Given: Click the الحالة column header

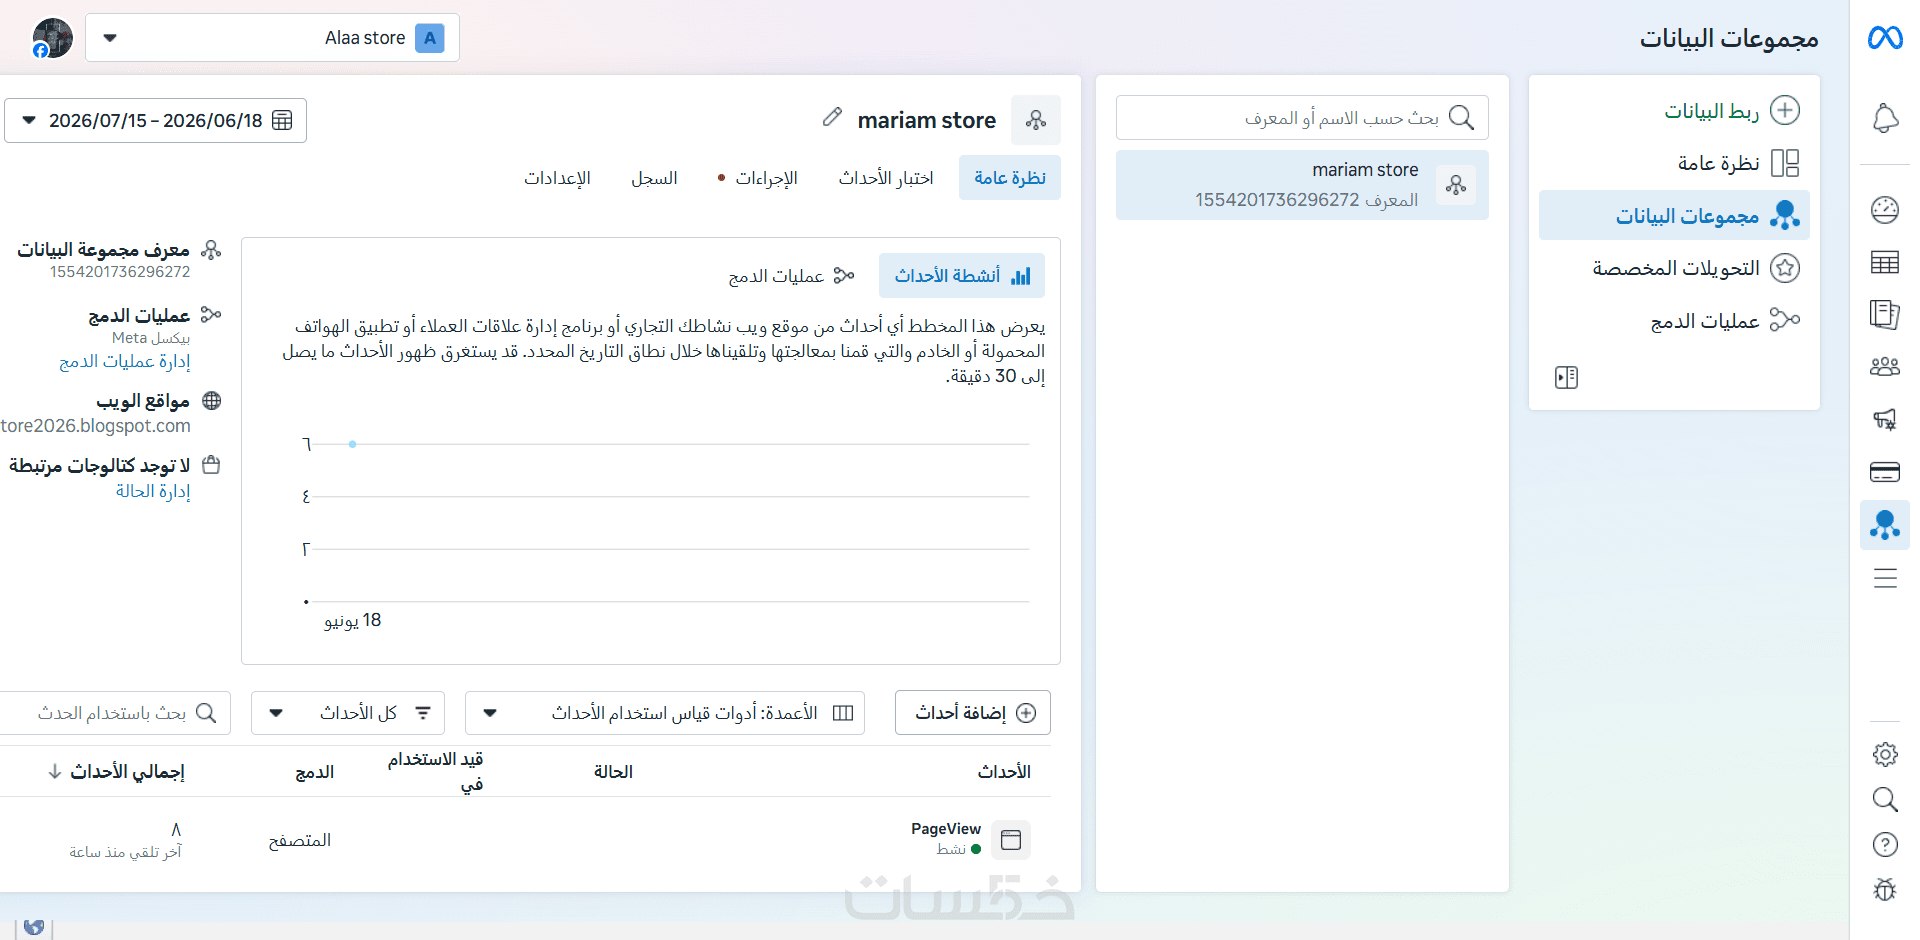Looking at the screenshot, I should tap(613, 772).
